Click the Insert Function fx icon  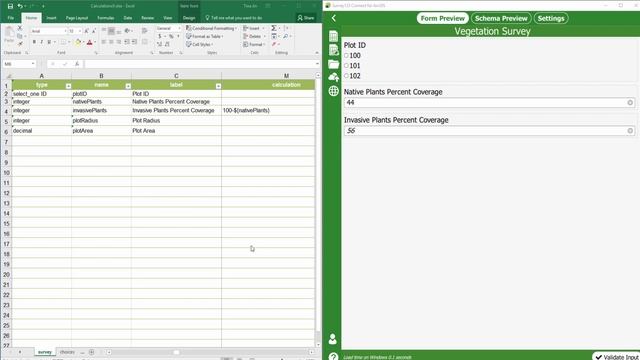coord(77,64)
